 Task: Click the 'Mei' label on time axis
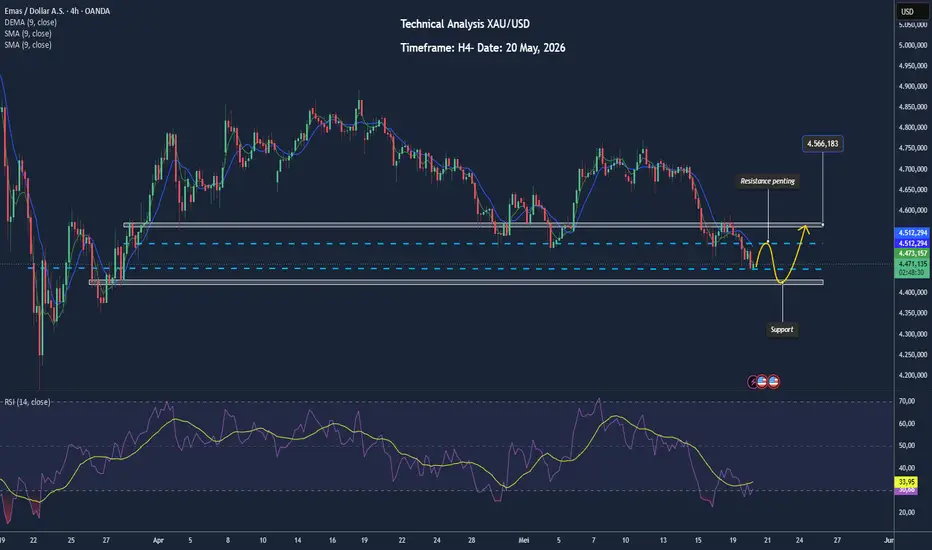(x=524, y=540)
